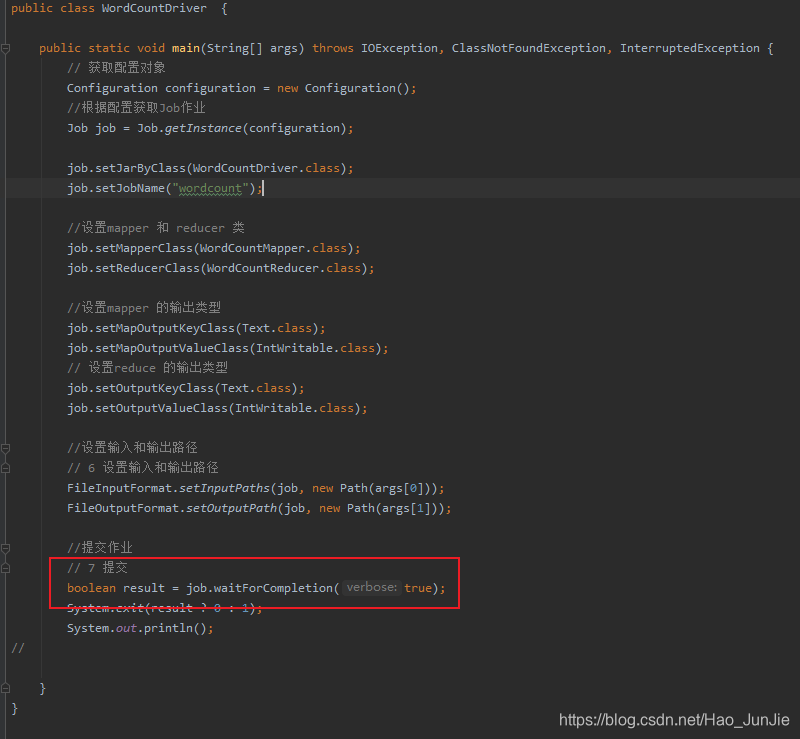Click 'new Configuration()' constructor call
This screenshot has height=739, width=800.
click(343, 88)
